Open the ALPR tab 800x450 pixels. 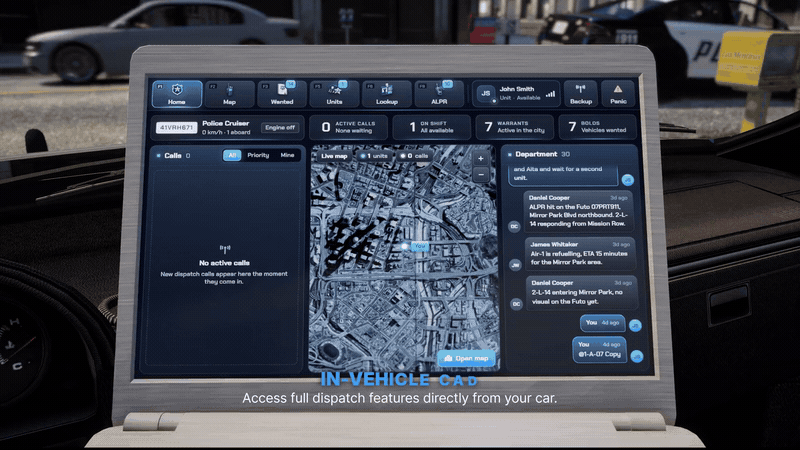pos(439,94)
